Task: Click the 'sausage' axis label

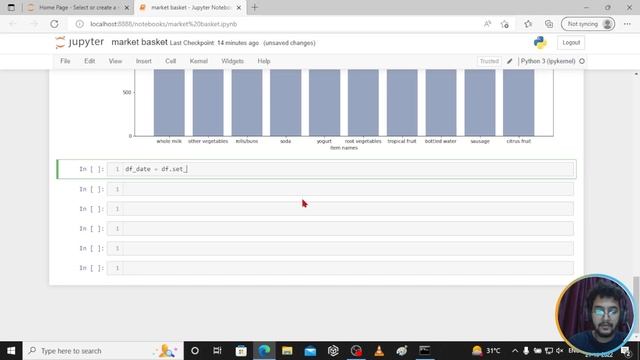Action: pyautogui.click(x=480, y=141)
